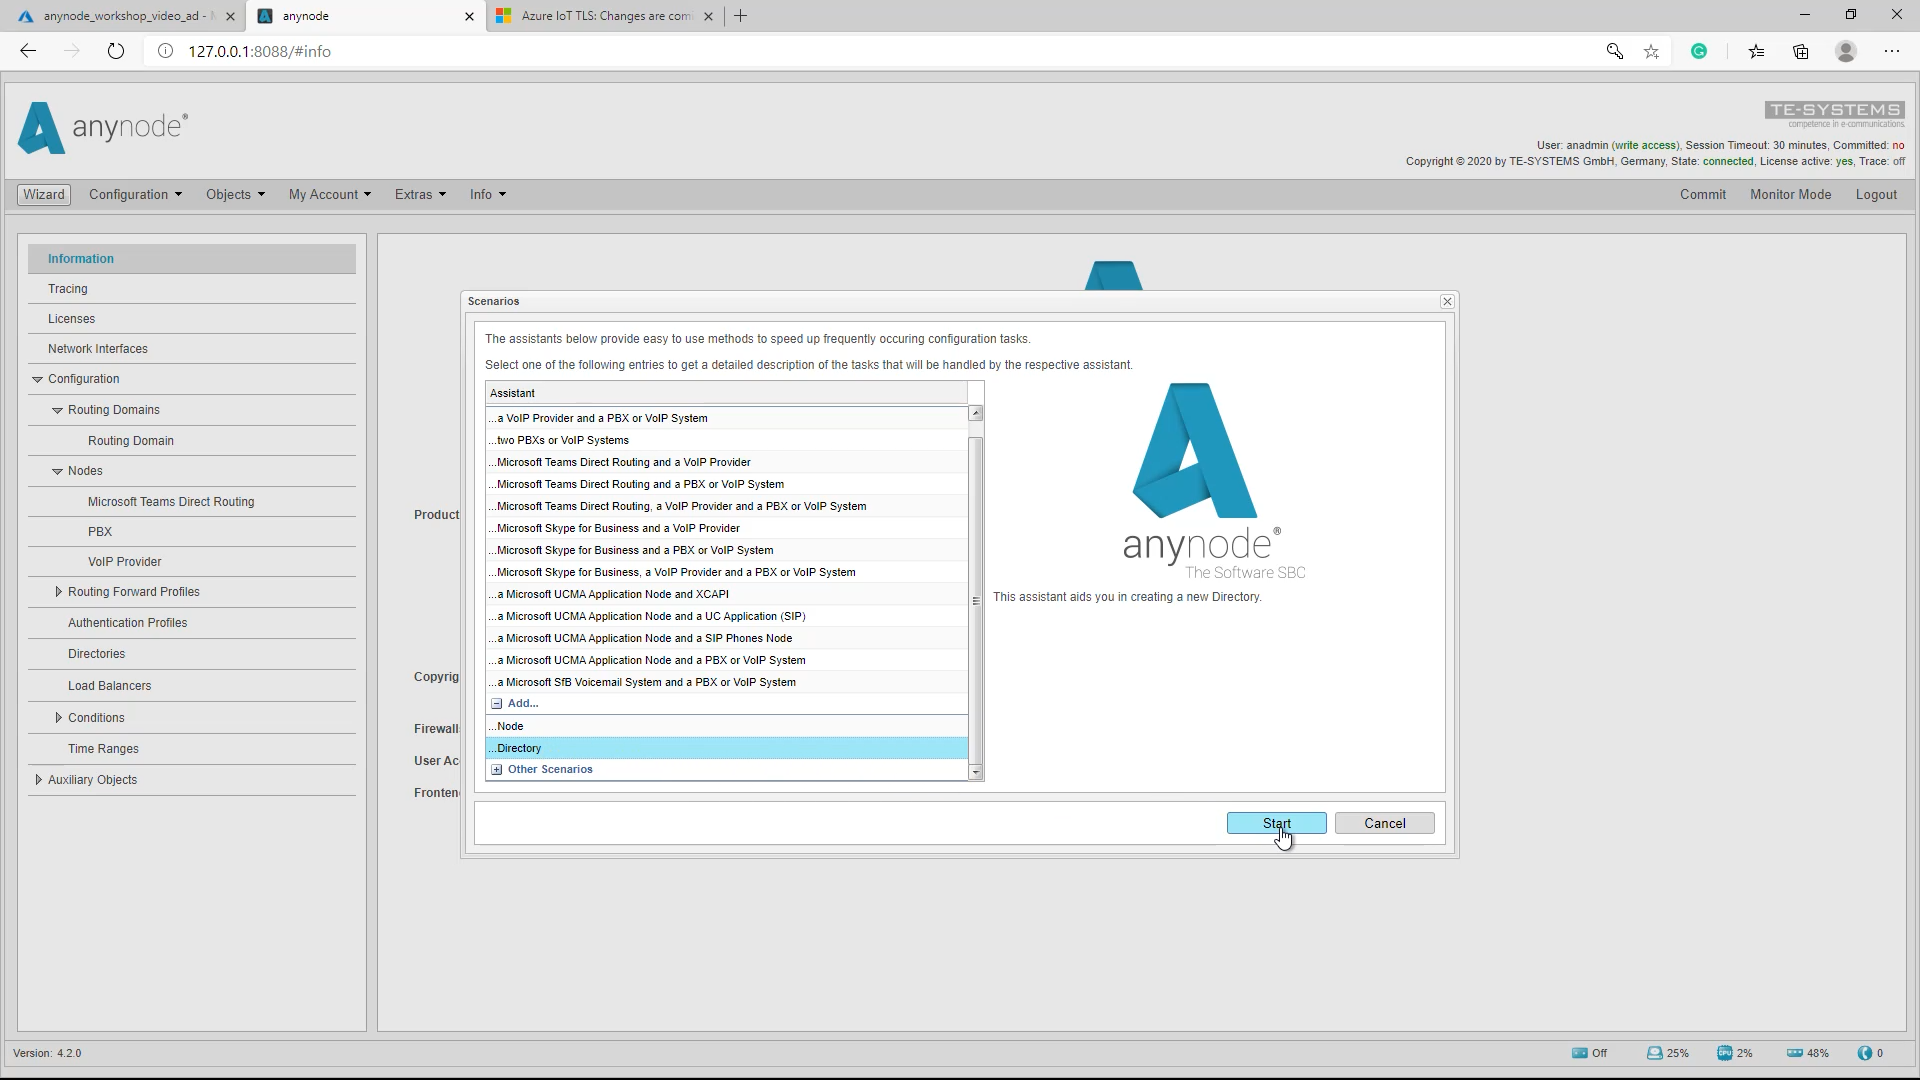1920x1080 pixels.
Task: Collapse the Nodes tree node
Action: 57,471
